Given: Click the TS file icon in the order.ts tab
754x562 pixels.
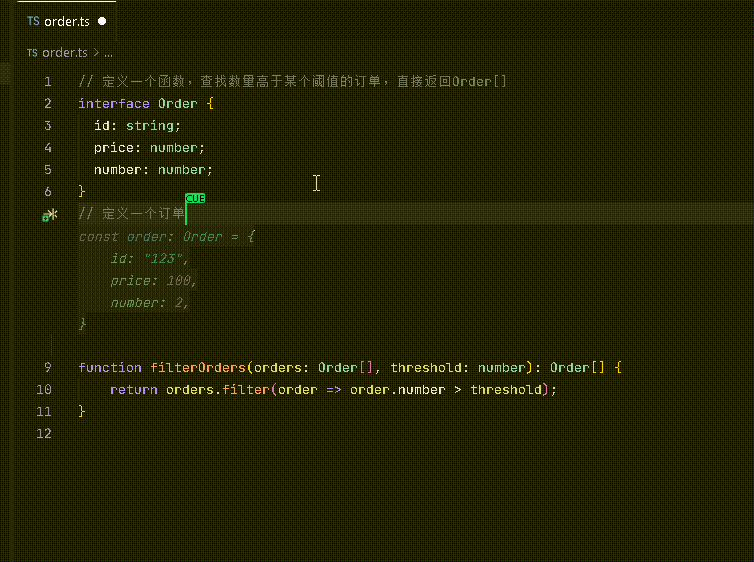Looking at the screenshot, I should coord(34,21).
